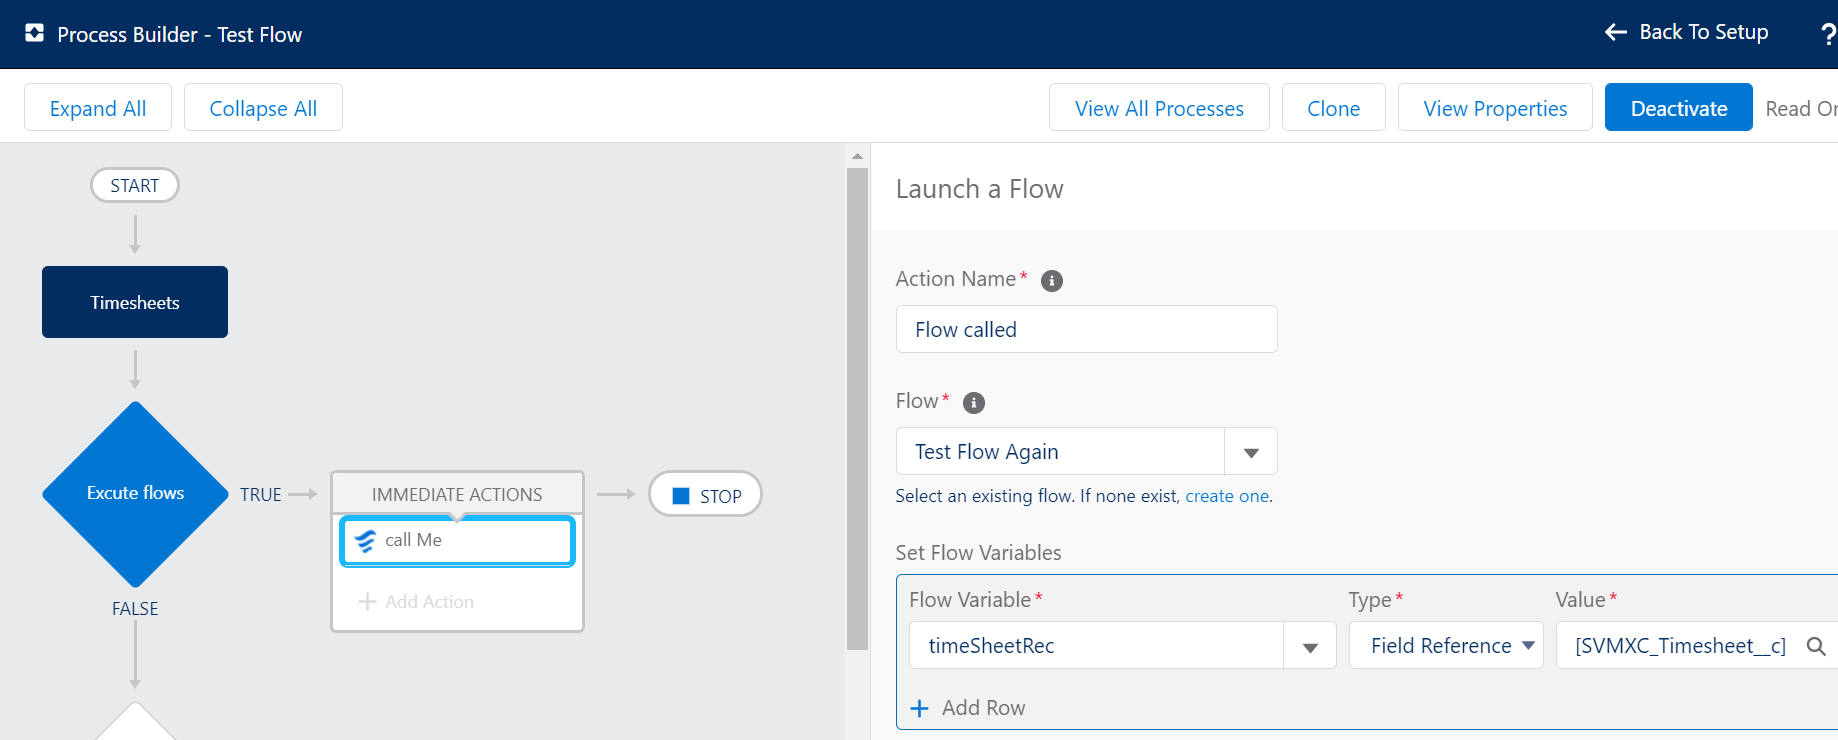Viewport: 1838px width, 740px height.
Task: Open View Properties
Action: pos(1495,108)
